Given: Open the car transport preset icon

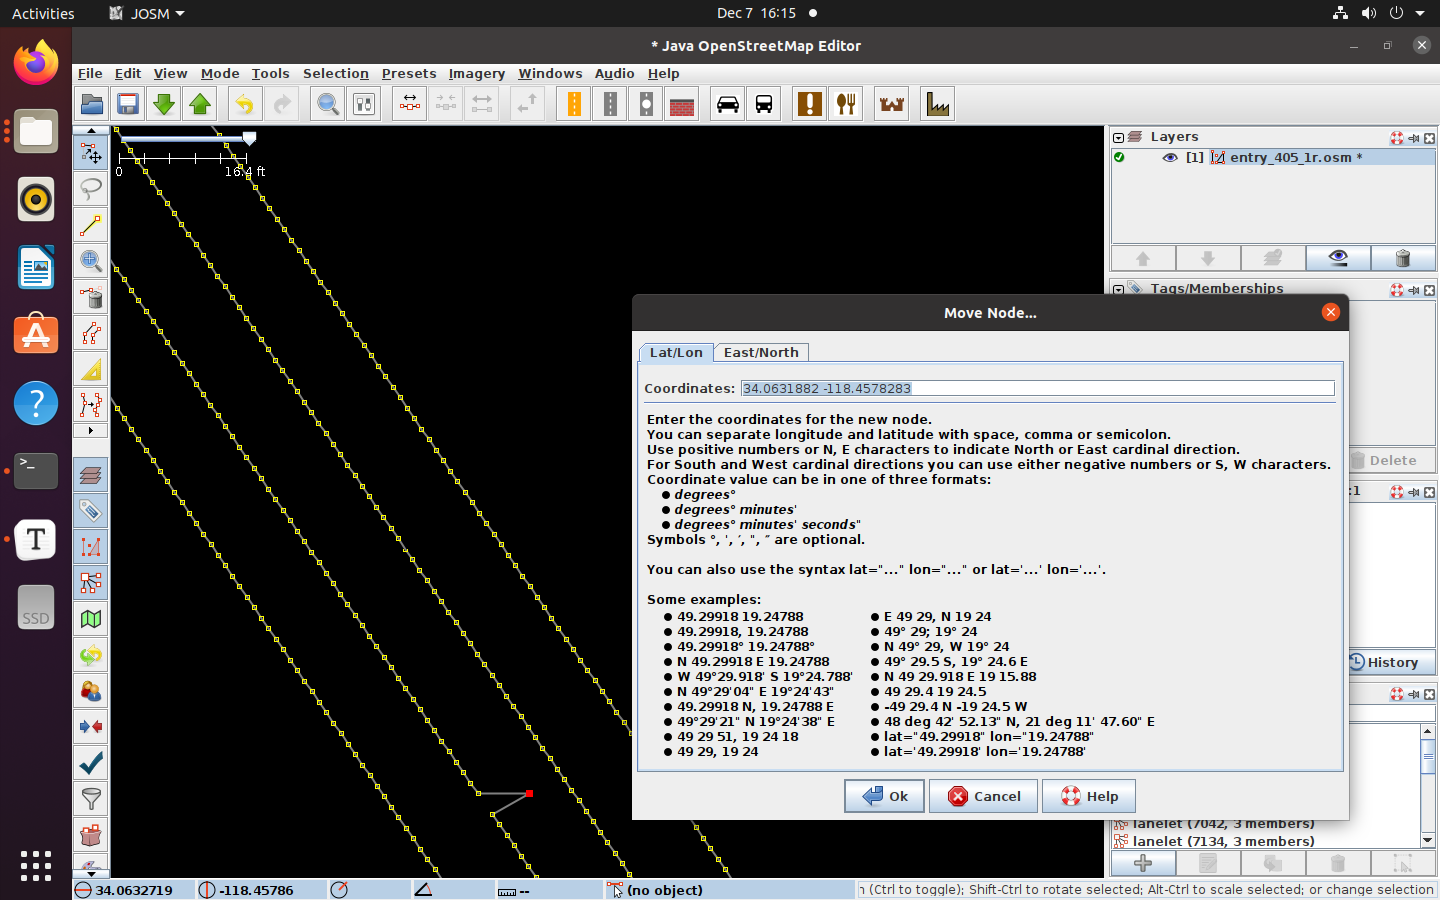Looking at the screenshot, I should click(728, 104).
